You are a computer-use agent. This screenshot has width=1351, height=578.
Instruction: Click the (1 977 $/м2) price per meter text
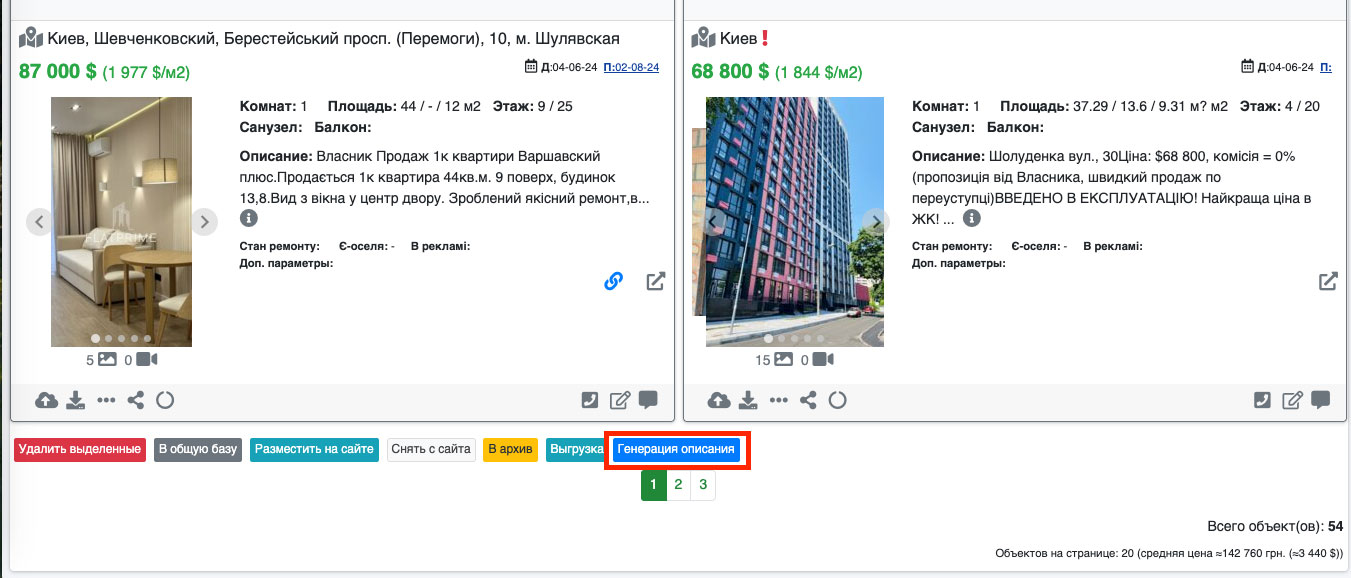point(146,72)
